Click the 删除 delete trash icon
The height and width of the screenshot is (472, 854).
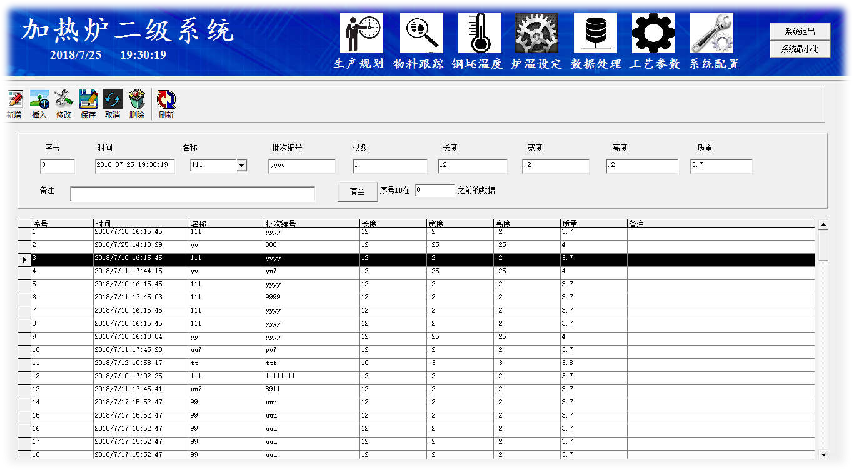(137, 104)
